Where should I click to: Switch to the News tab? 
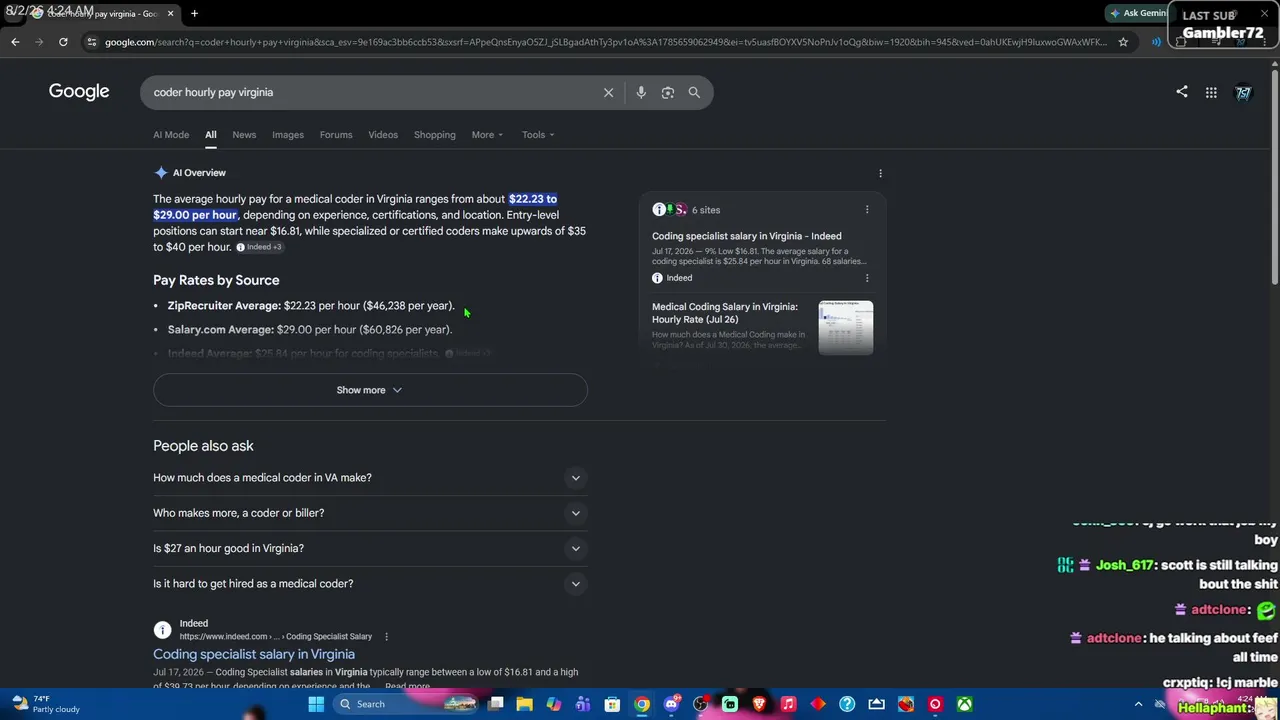coord(244,135)
